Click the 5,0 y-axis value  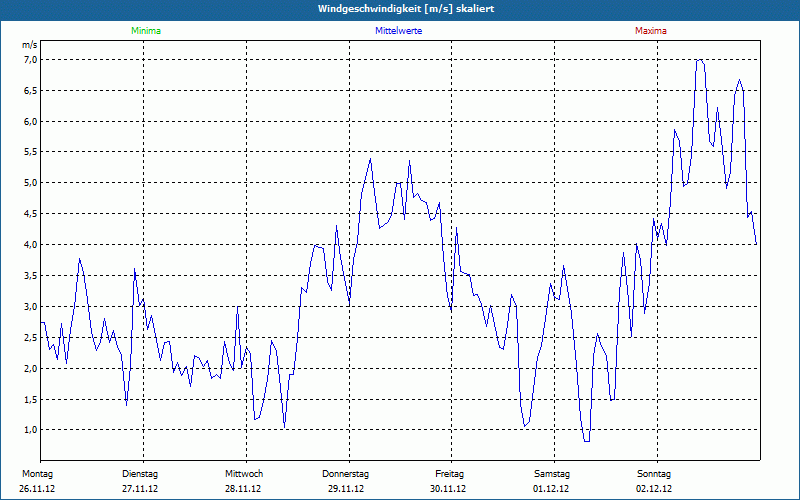click(x=30, y=183)
